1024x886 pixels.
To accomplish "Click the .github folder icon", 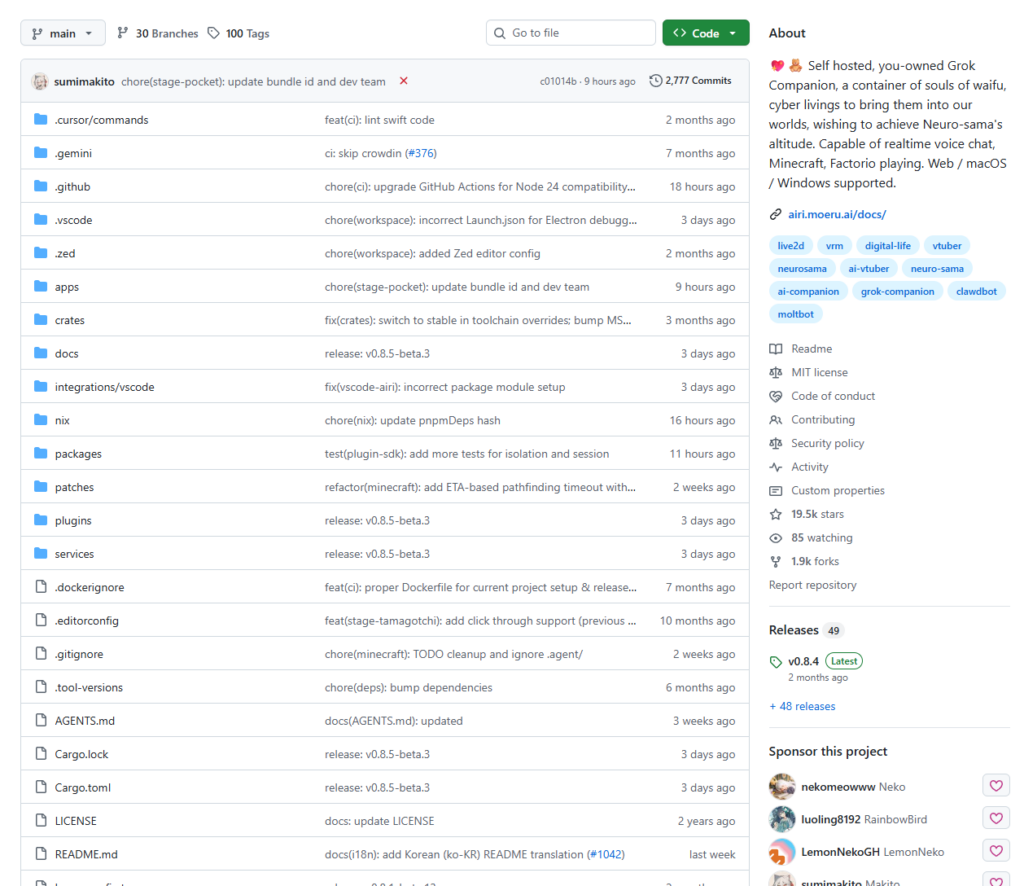I will point(41,187).
